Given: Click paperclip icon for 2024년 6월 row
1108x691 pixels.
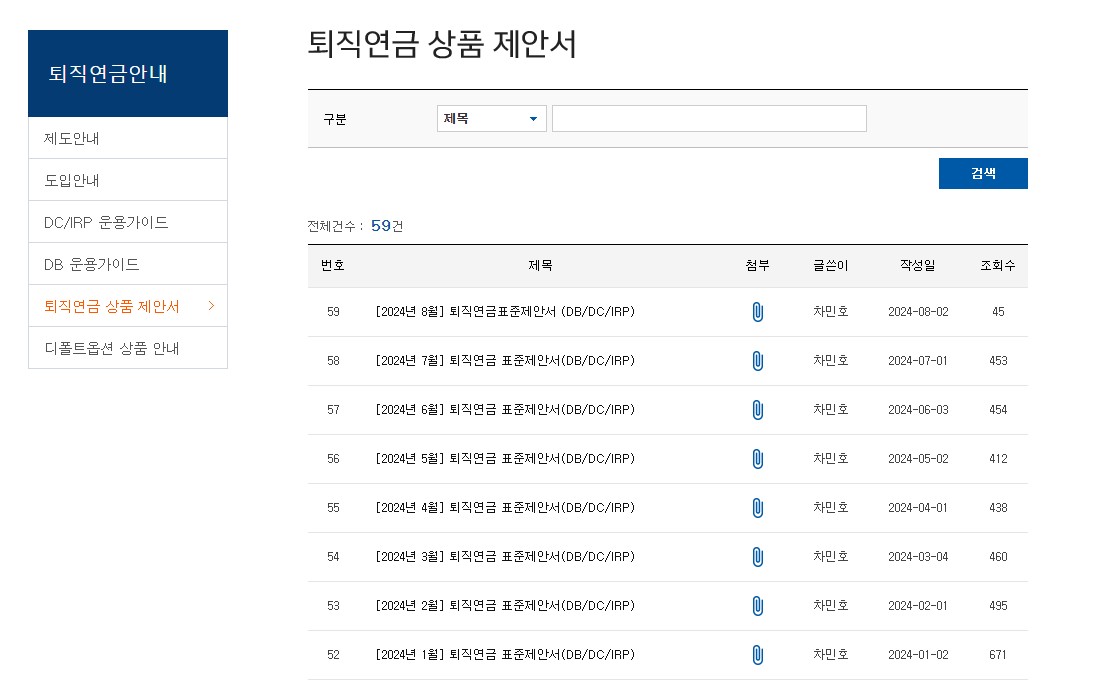Looking at the screenshot, I should point(757,410).
